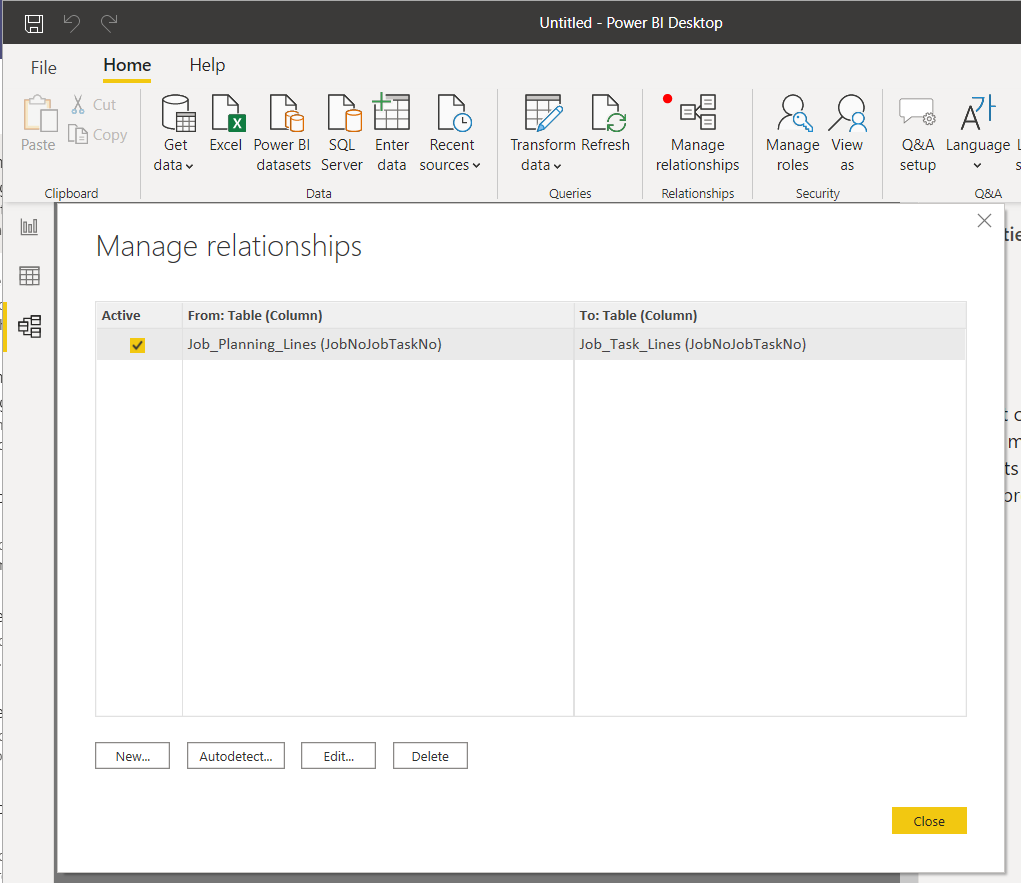Open the Excel data source icon
This screenshot has height=883, width=1021.
(x=226, y=115)
